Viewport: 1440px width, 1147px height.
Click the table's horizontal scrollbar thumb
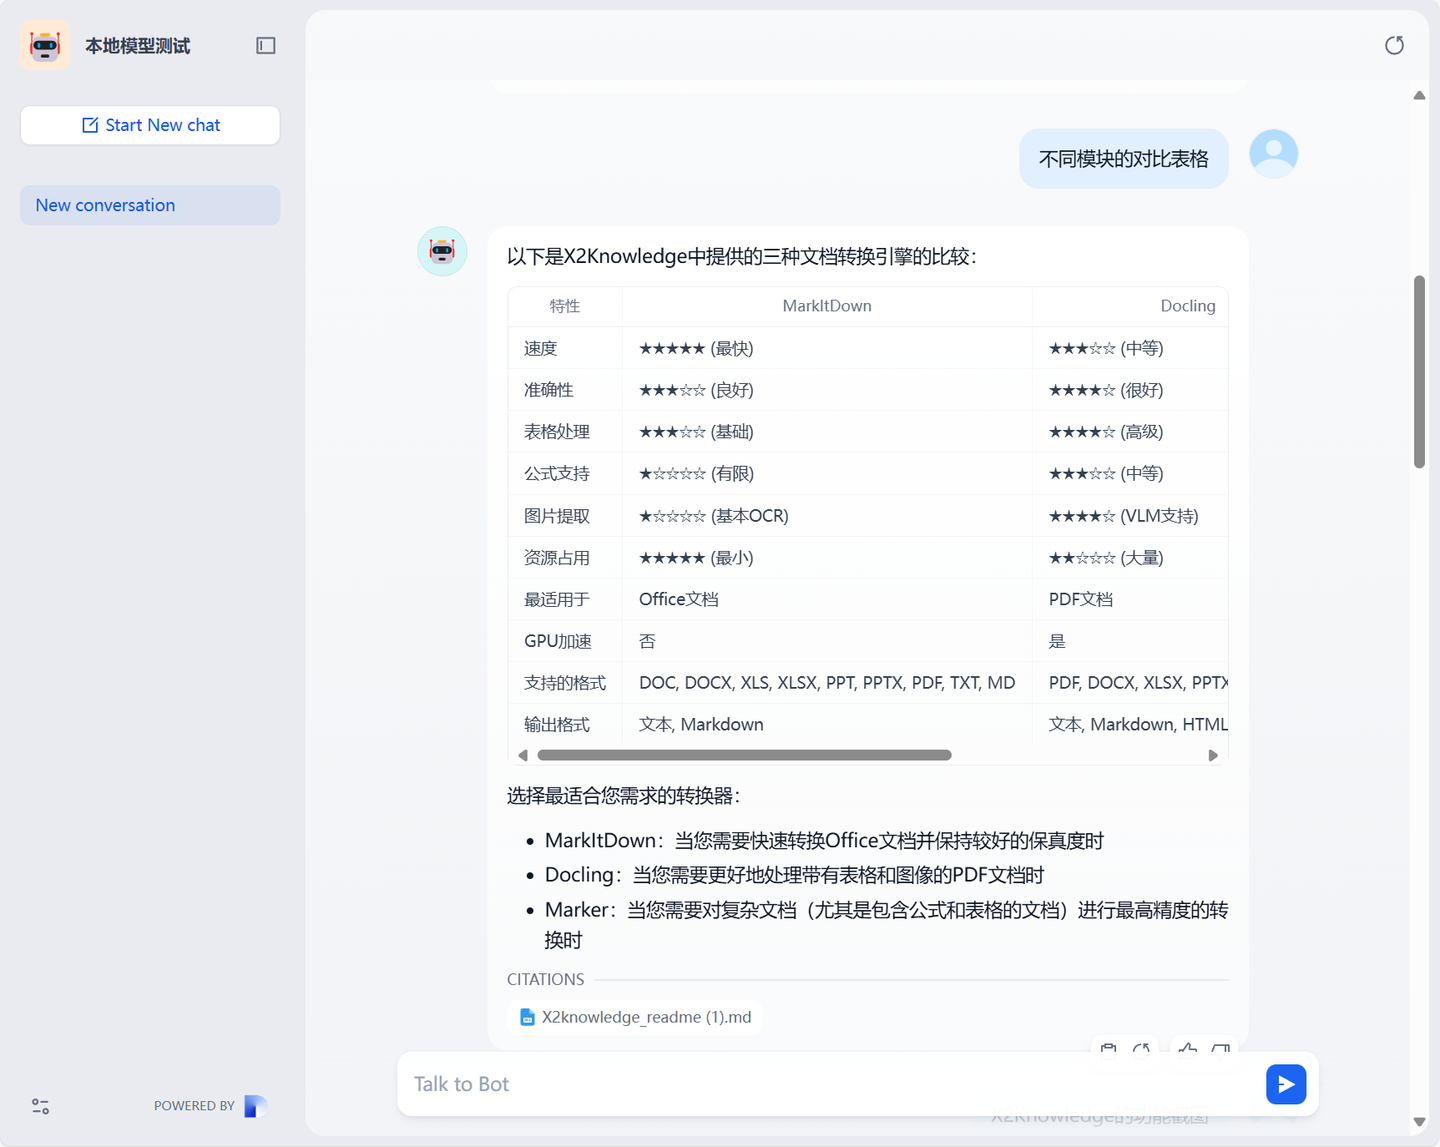point(744,755)
